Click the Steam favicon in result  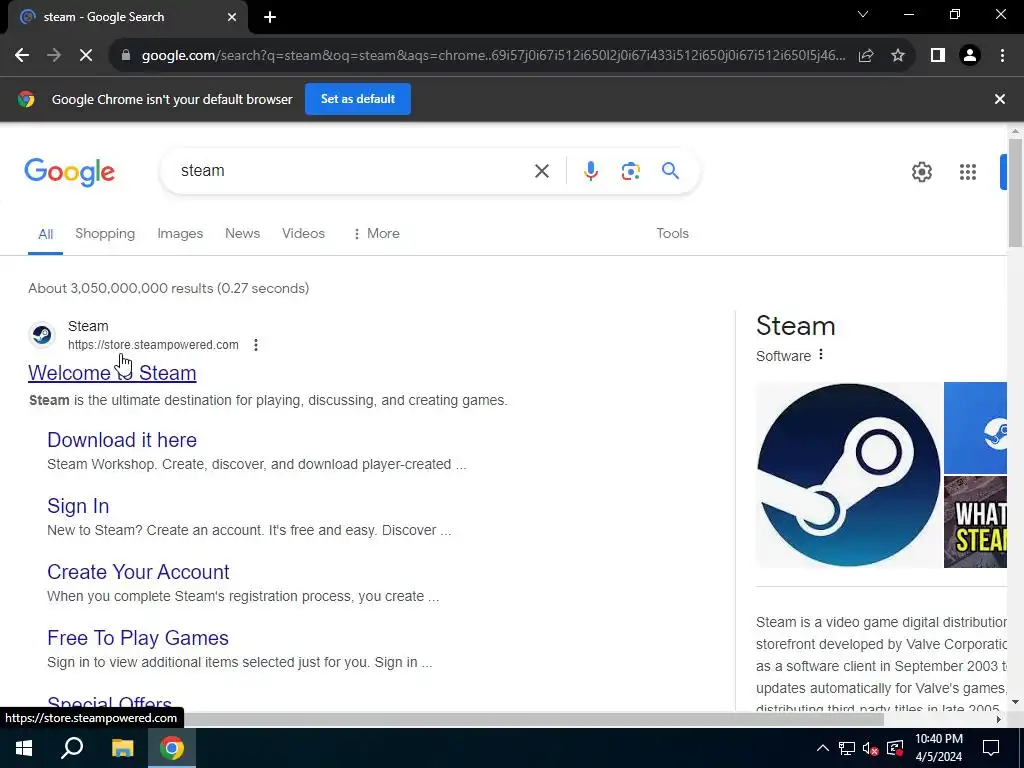click(x=42, y=335)
